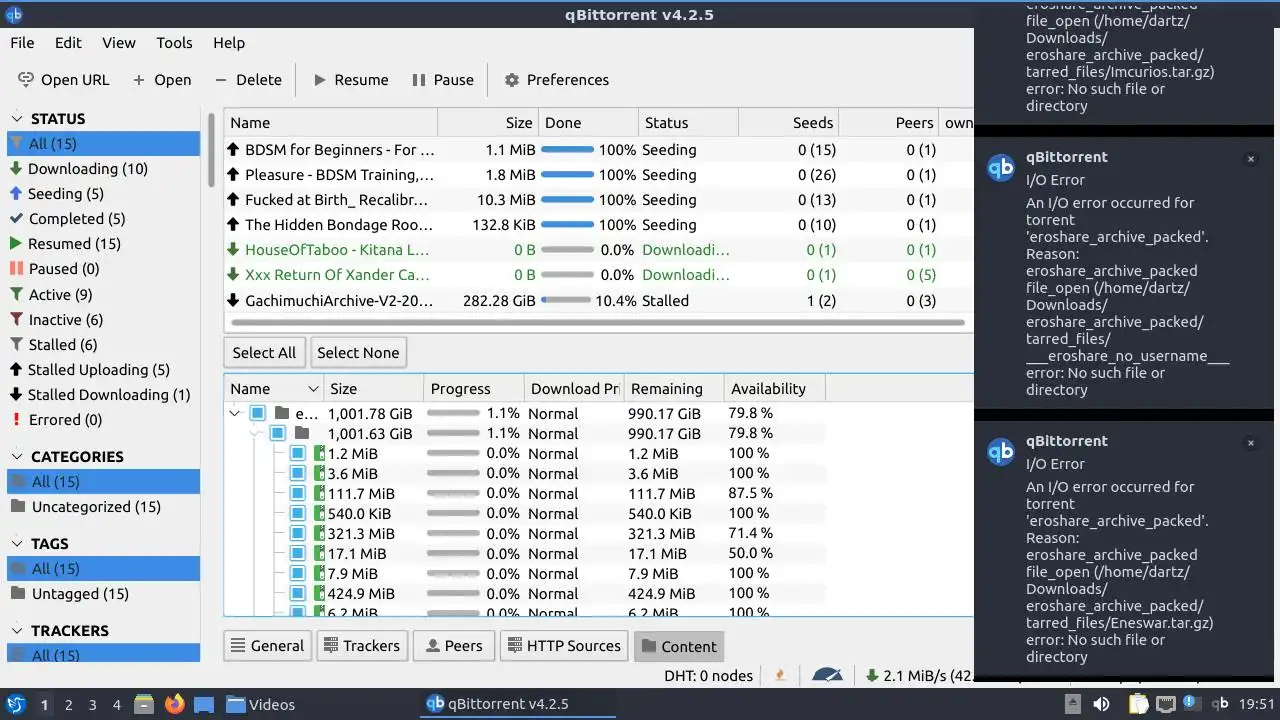Screen dimensions: 1280x720
Task: Click the torrent list horizontal scrollbar
Action: [x=596, y=323]
